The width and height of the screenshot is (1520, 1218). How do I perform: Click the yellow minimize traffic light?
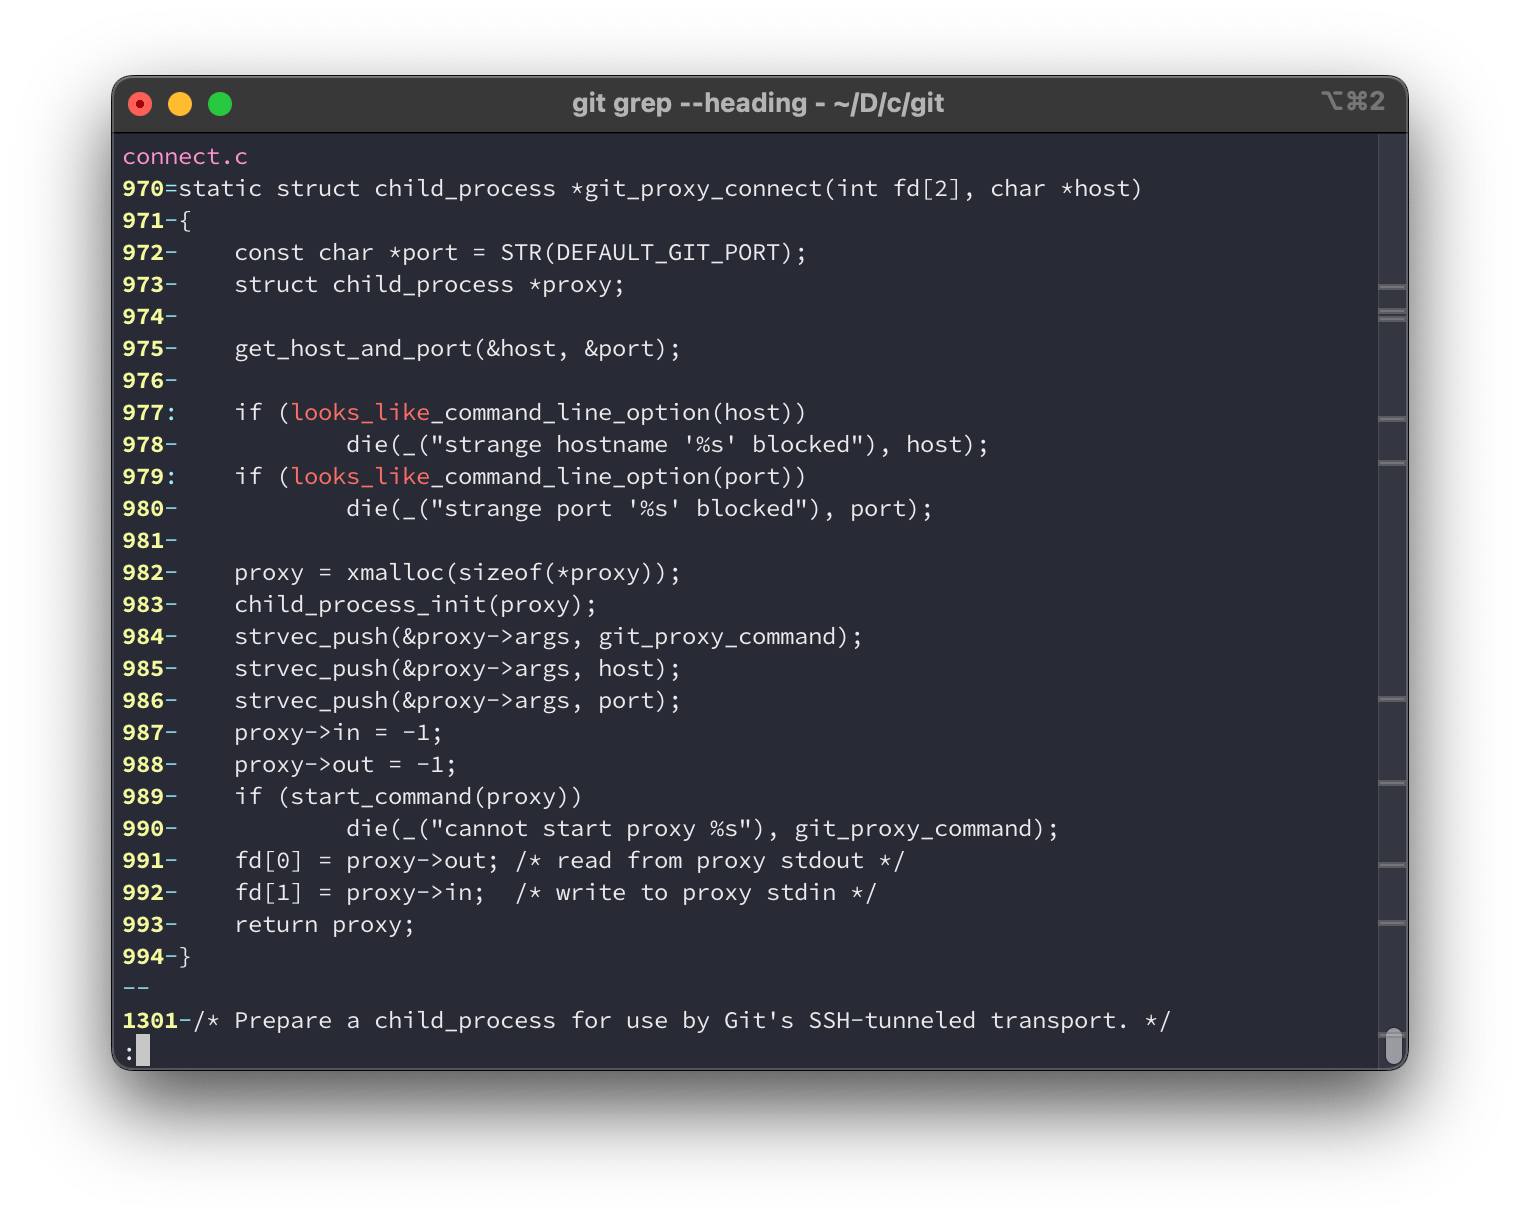pos(180,103)
